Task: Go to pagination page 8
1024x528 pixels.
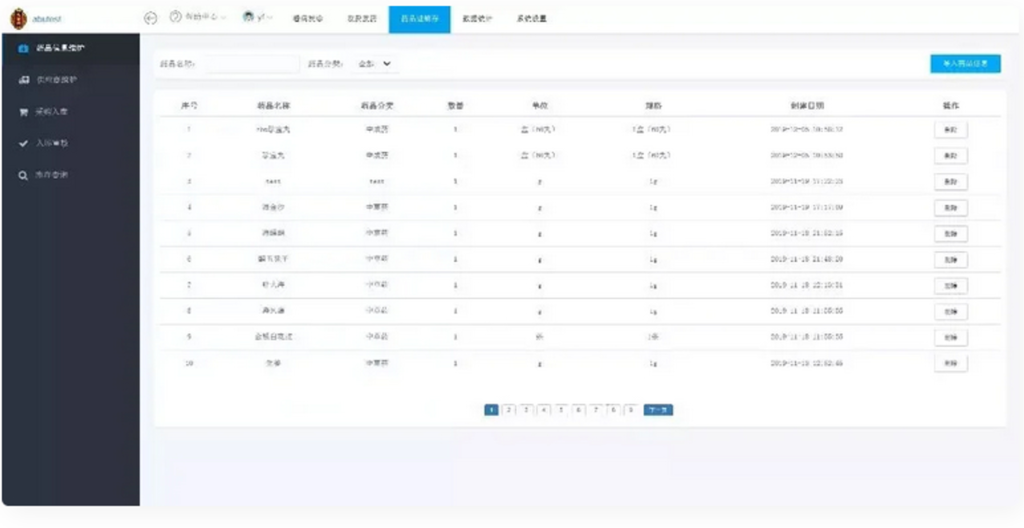Action: (x=613, y=410)
